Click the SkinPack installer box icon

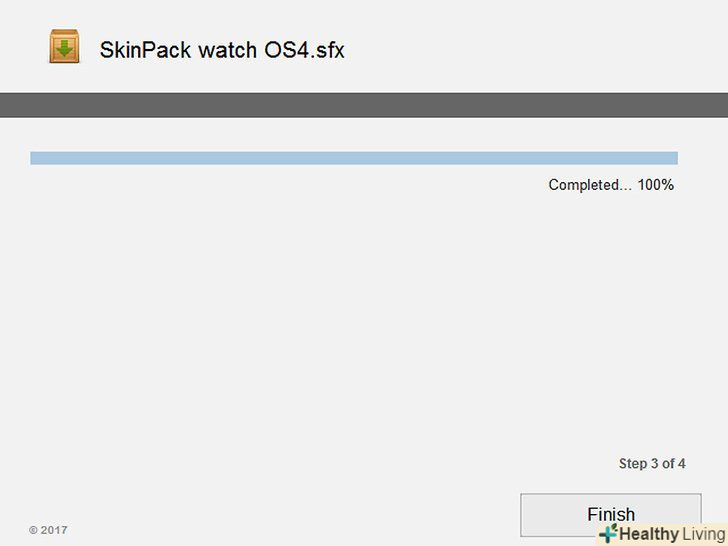(64, 47)
